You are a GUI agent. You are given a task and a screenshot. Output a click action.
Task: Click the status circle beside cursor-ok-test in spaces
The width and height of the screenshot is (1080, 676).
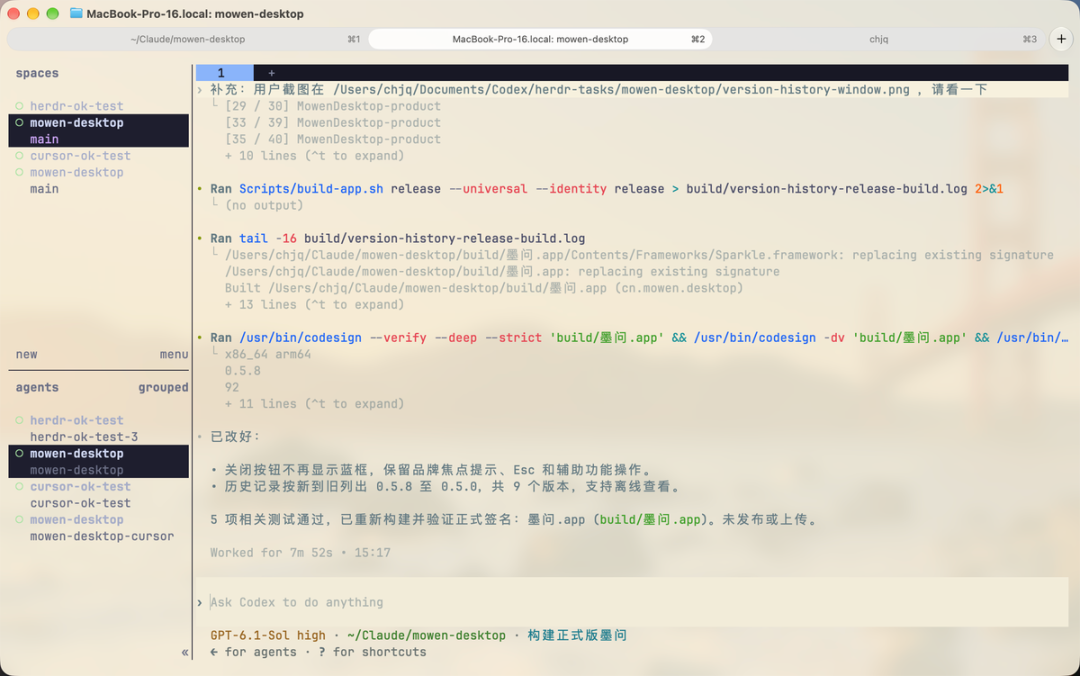19,156
